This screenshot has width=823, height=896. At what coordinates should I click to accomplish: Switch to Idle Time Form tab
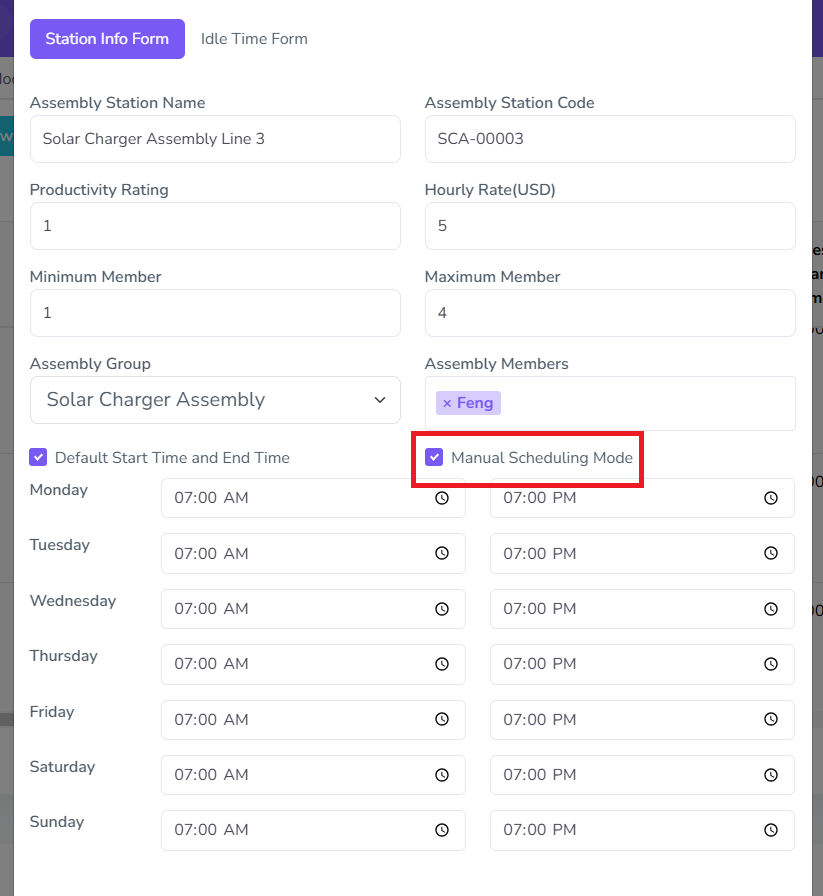tap(254, 39)
